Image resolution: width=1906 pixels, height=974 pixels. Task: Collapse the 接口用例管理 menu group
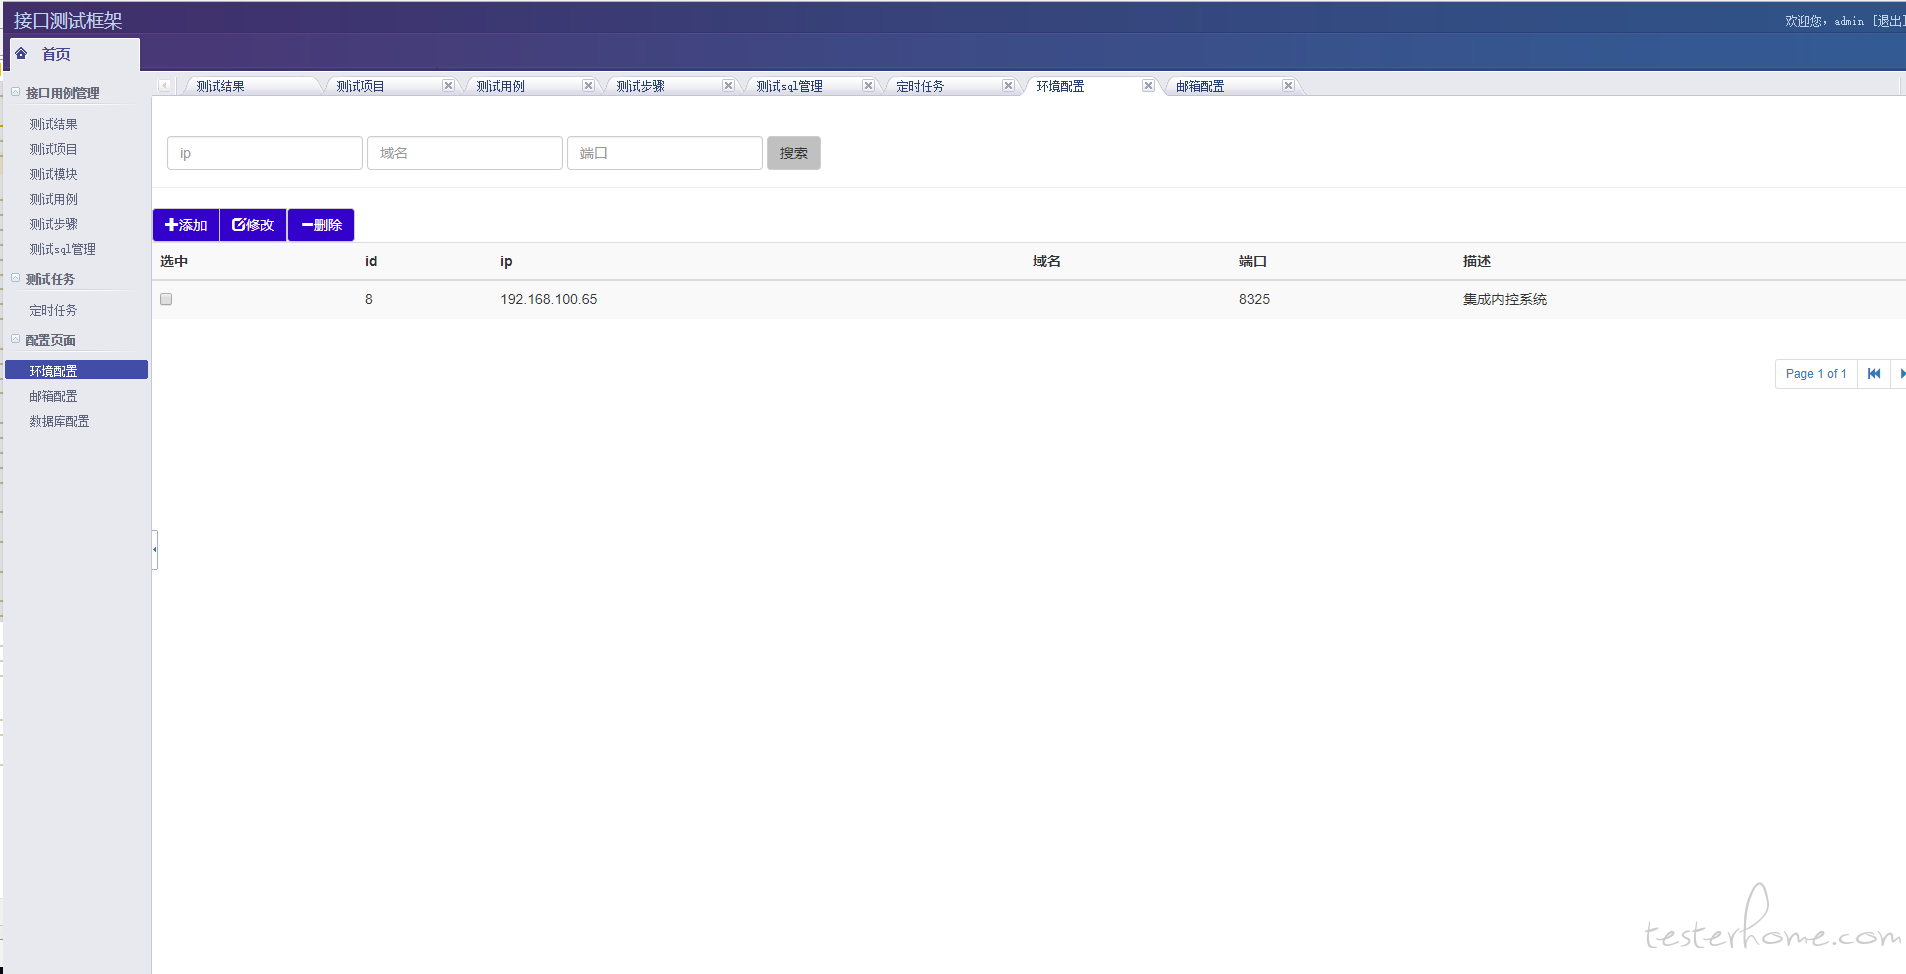16,92
